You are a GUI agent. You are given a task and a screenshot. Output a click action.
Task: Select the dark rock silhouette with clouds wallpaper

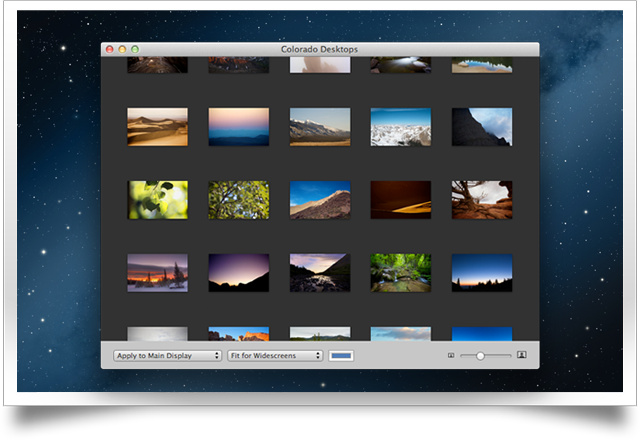482,127
